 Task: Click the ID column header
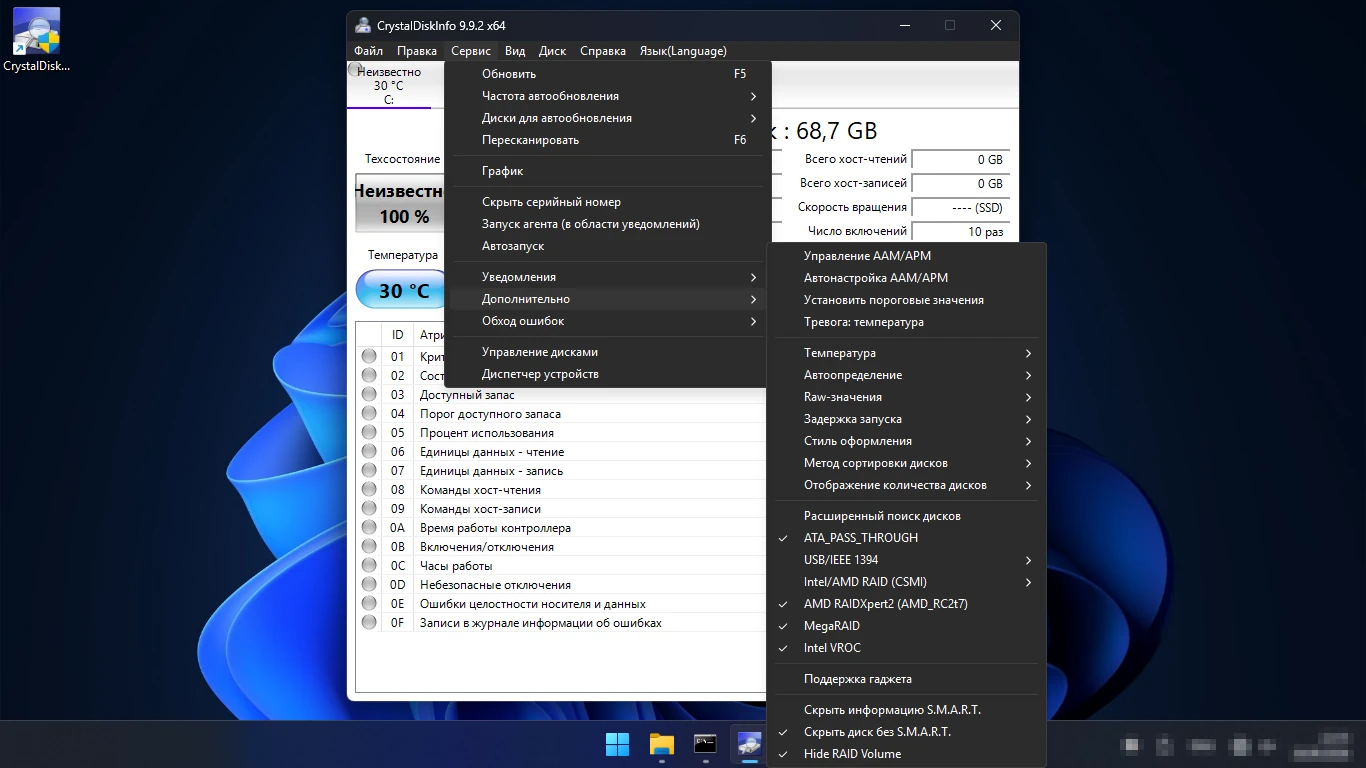pos(398,335)
